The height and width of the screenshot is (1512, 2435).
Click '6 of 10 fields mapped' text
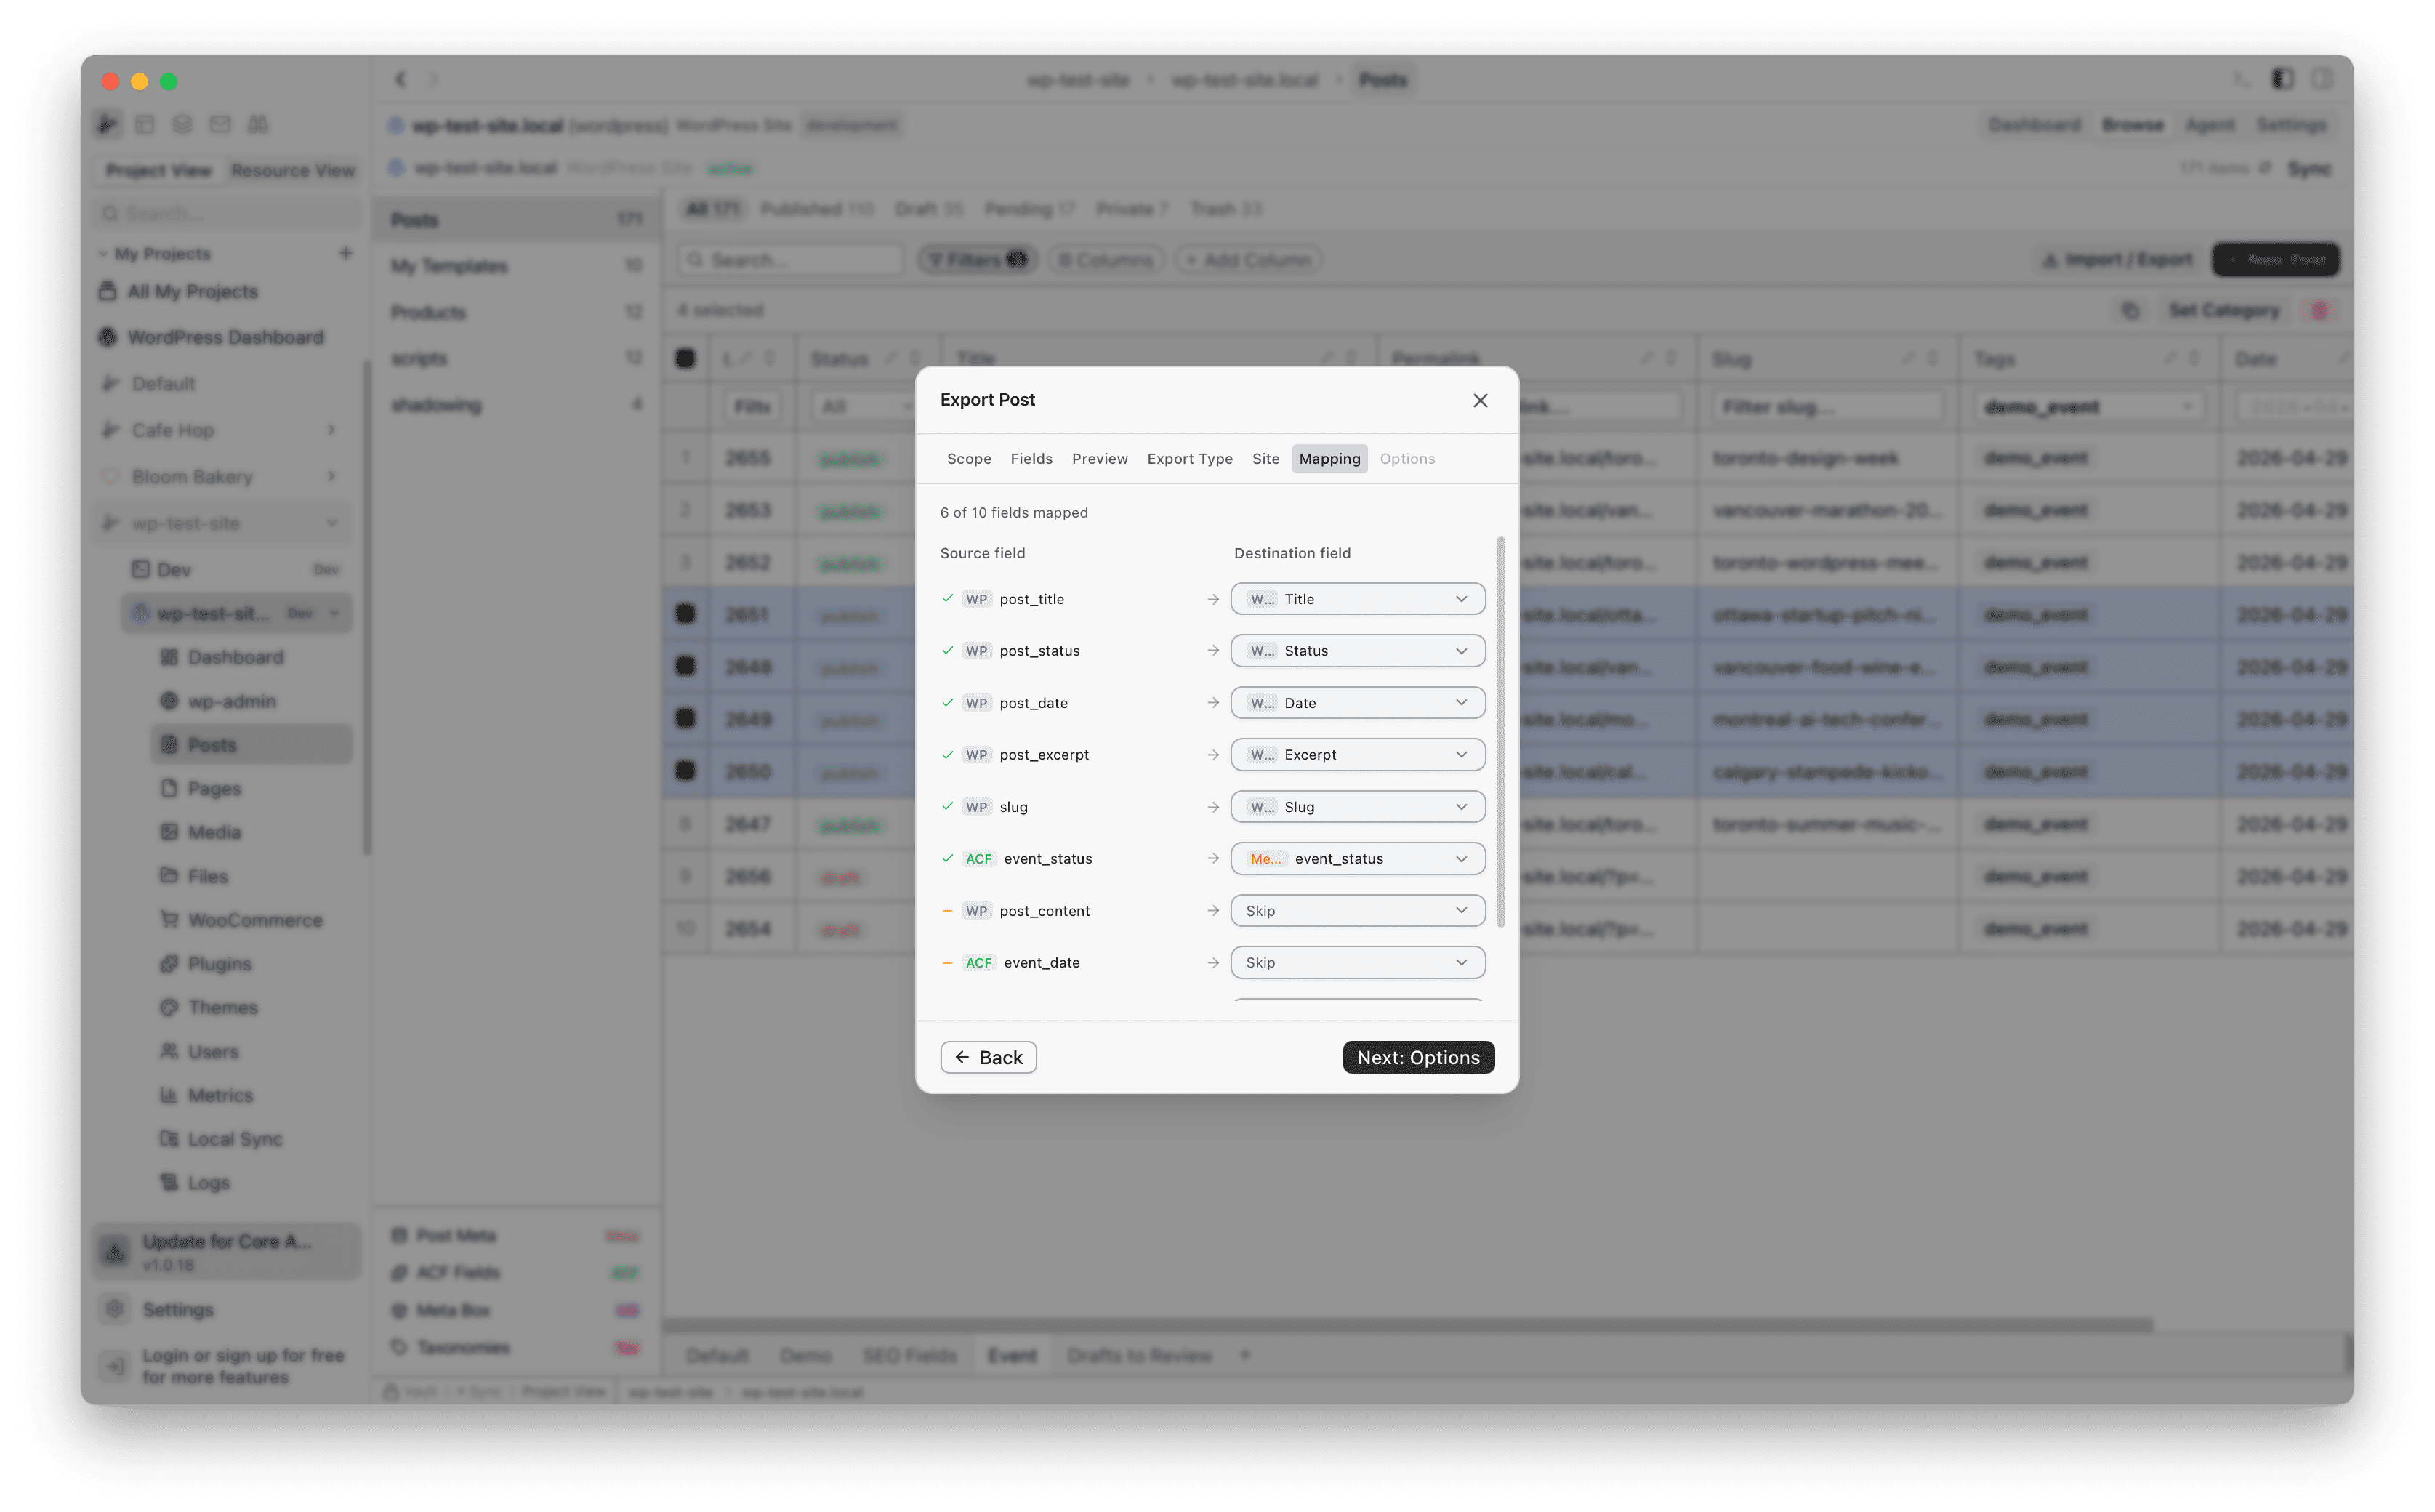pos(1013,512)
